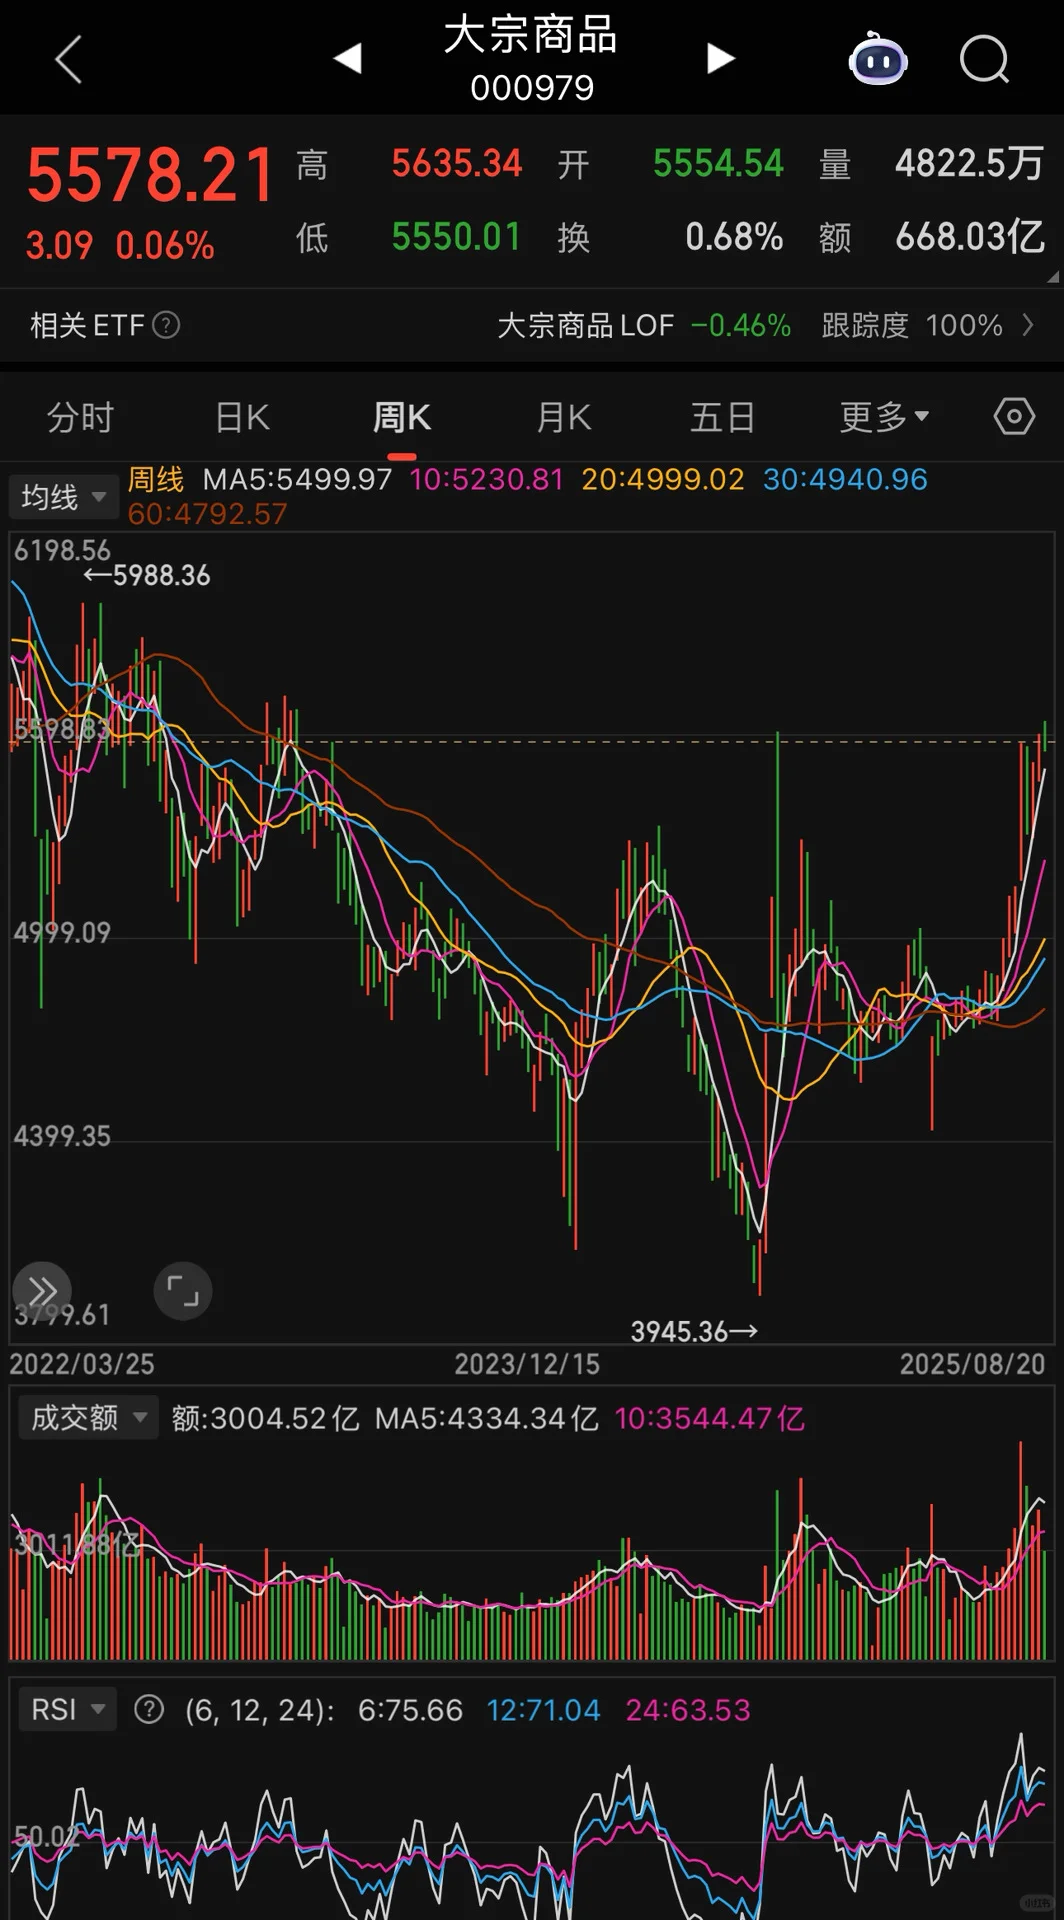Screen dimensions: 1064x1920
Task: Switch to 日K tab
Action: pos(242,417)
